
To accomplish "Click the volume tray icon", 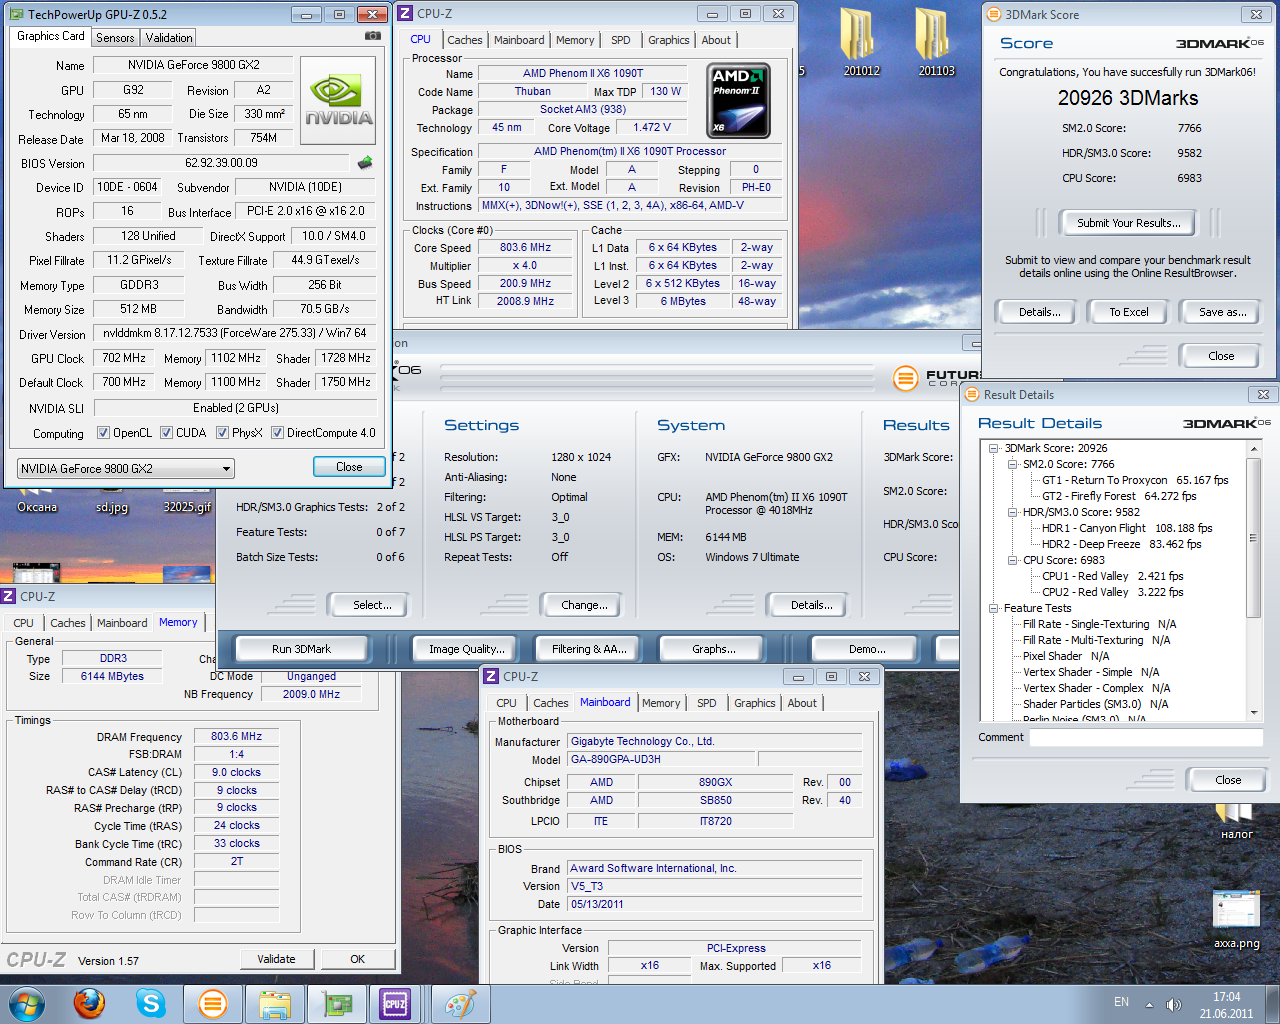I will pyautogui.click(x=1174, y=1004).
